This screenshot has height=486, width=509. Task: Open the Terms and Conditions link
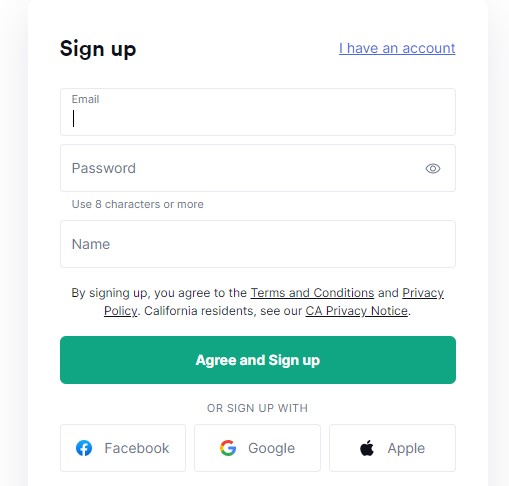coord(312,293)
